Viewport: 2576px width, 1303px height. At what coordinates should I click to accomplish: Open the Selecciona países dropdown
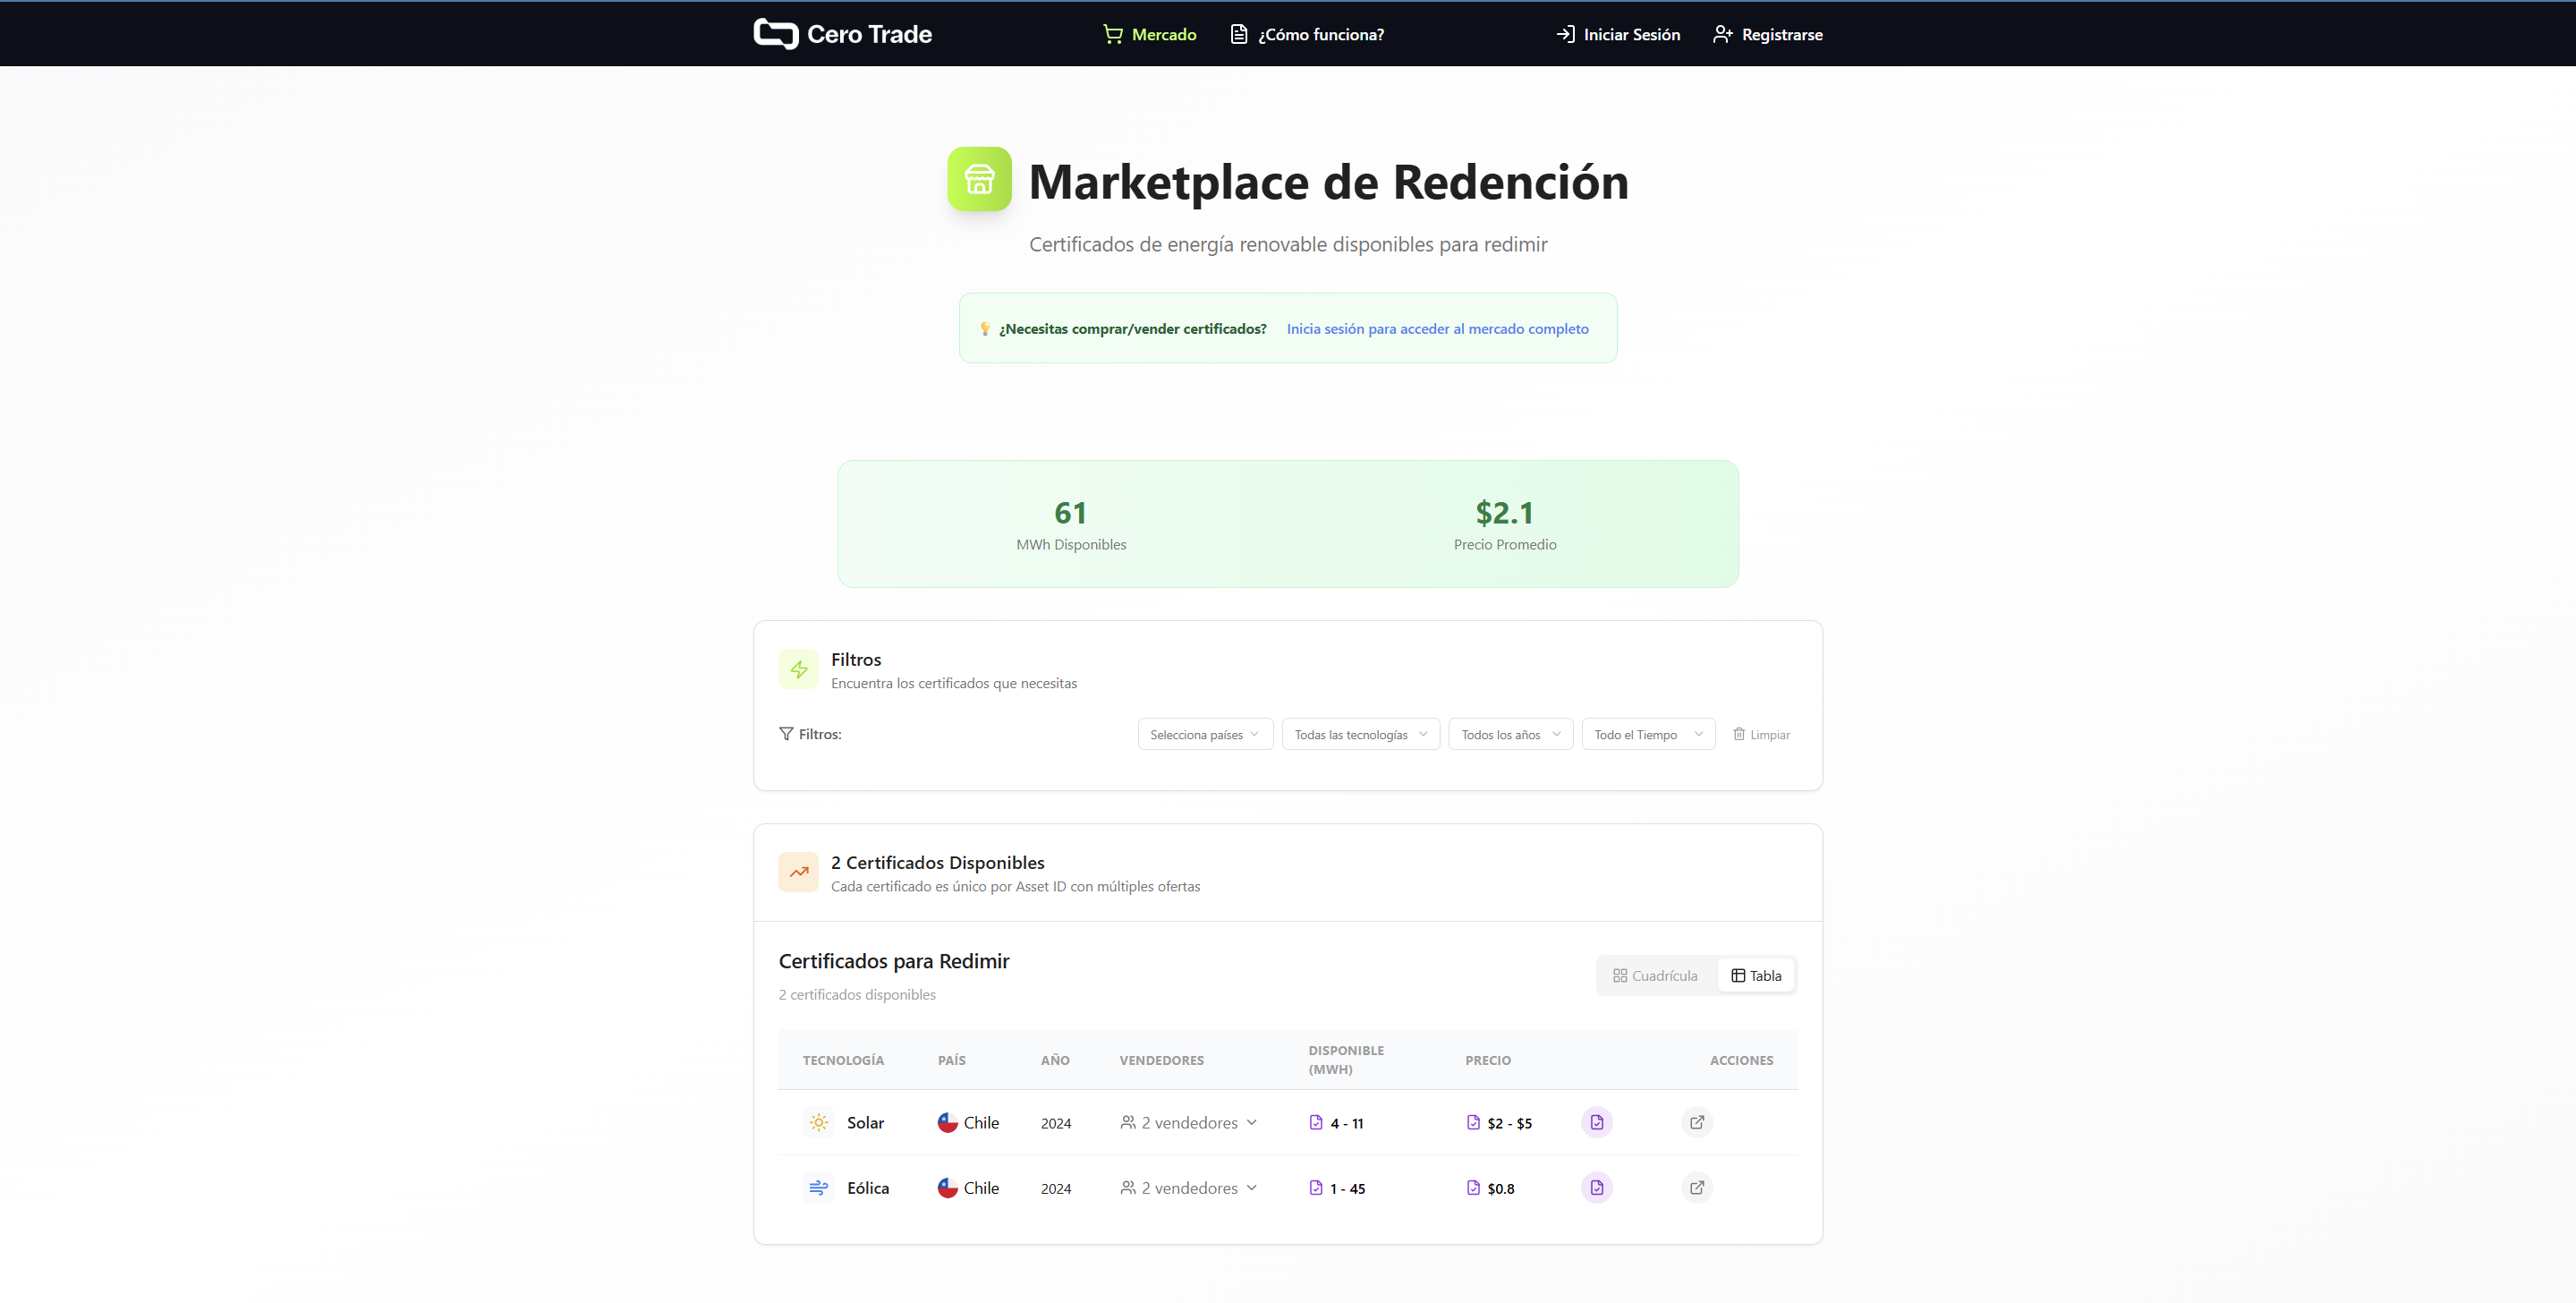1204,733
